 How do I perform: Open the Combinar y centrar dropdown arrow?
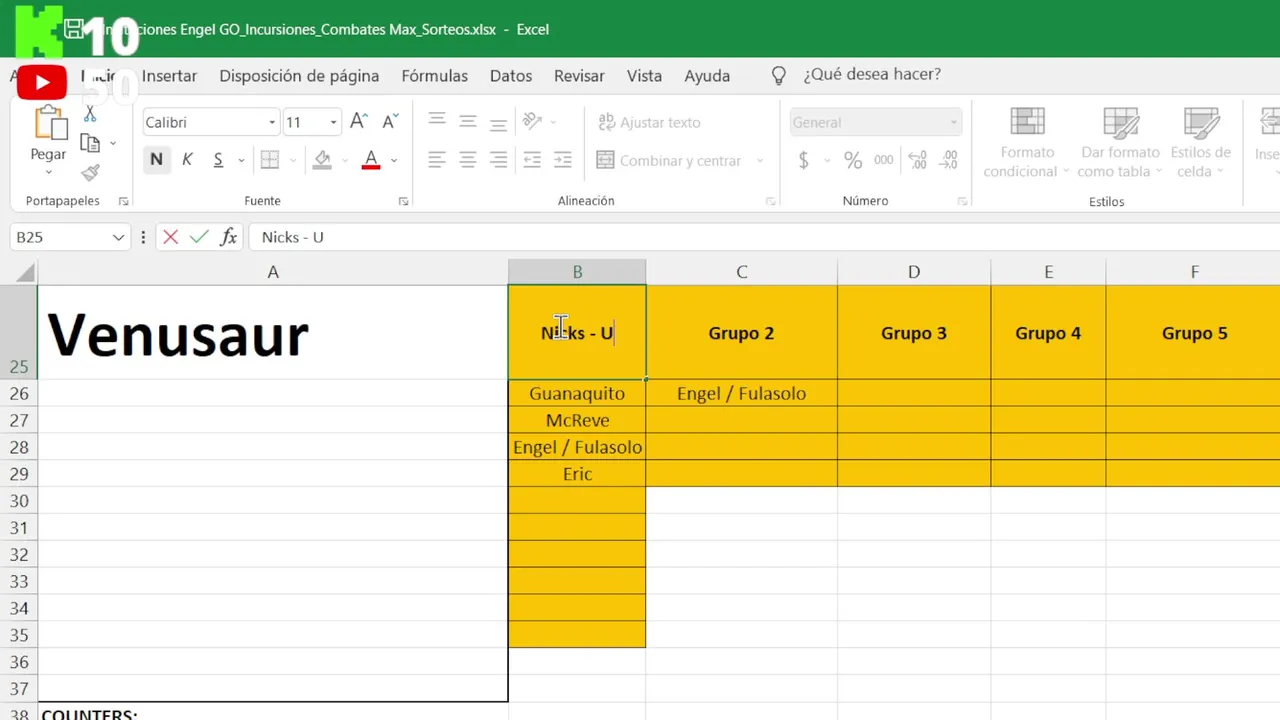760,160
